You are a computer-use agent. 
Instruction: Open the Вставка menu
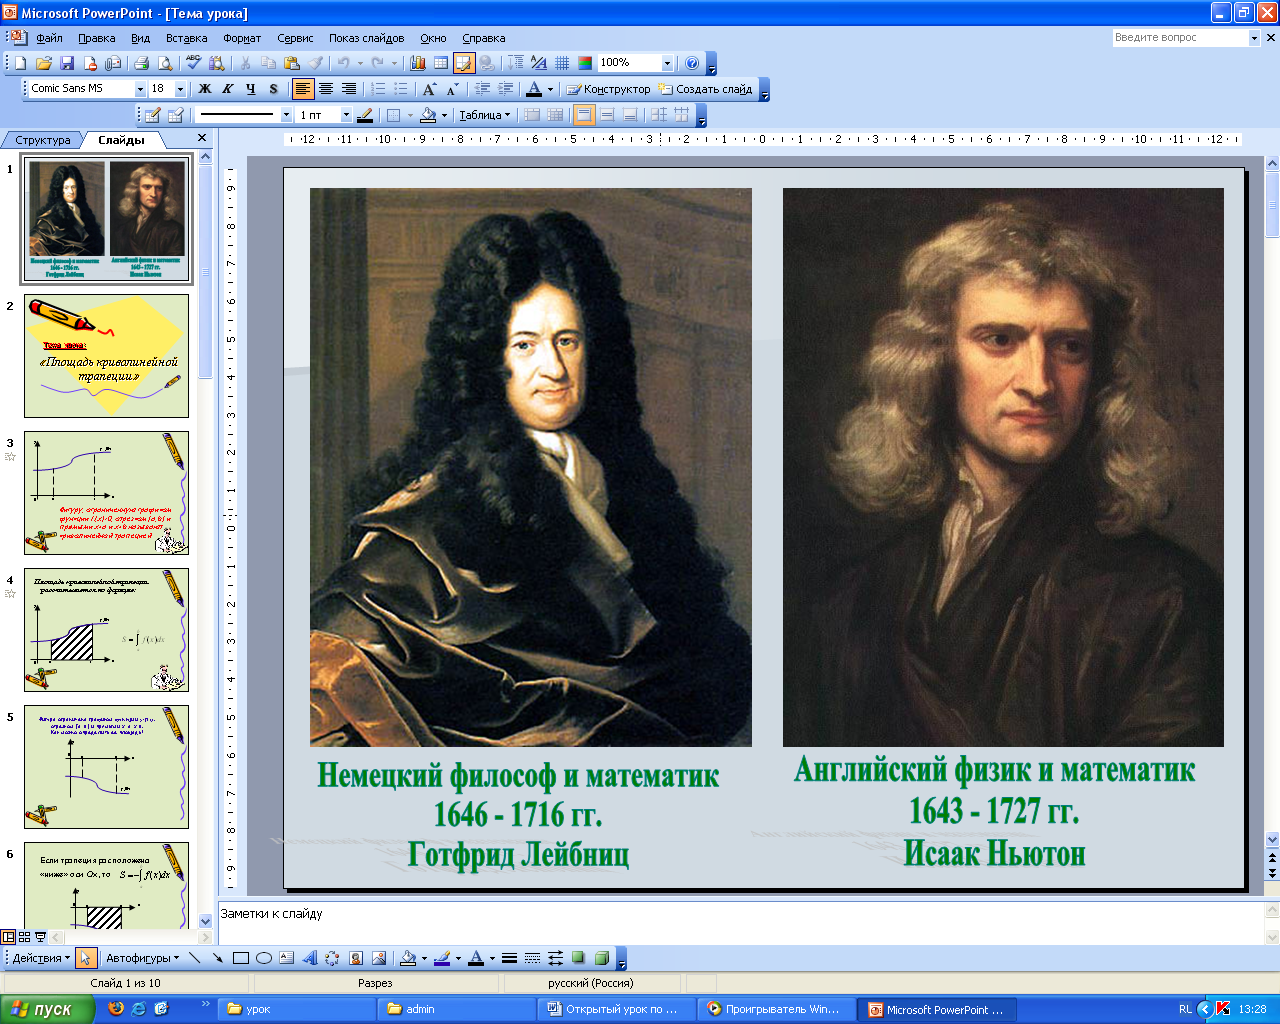[x=187, y=38]
